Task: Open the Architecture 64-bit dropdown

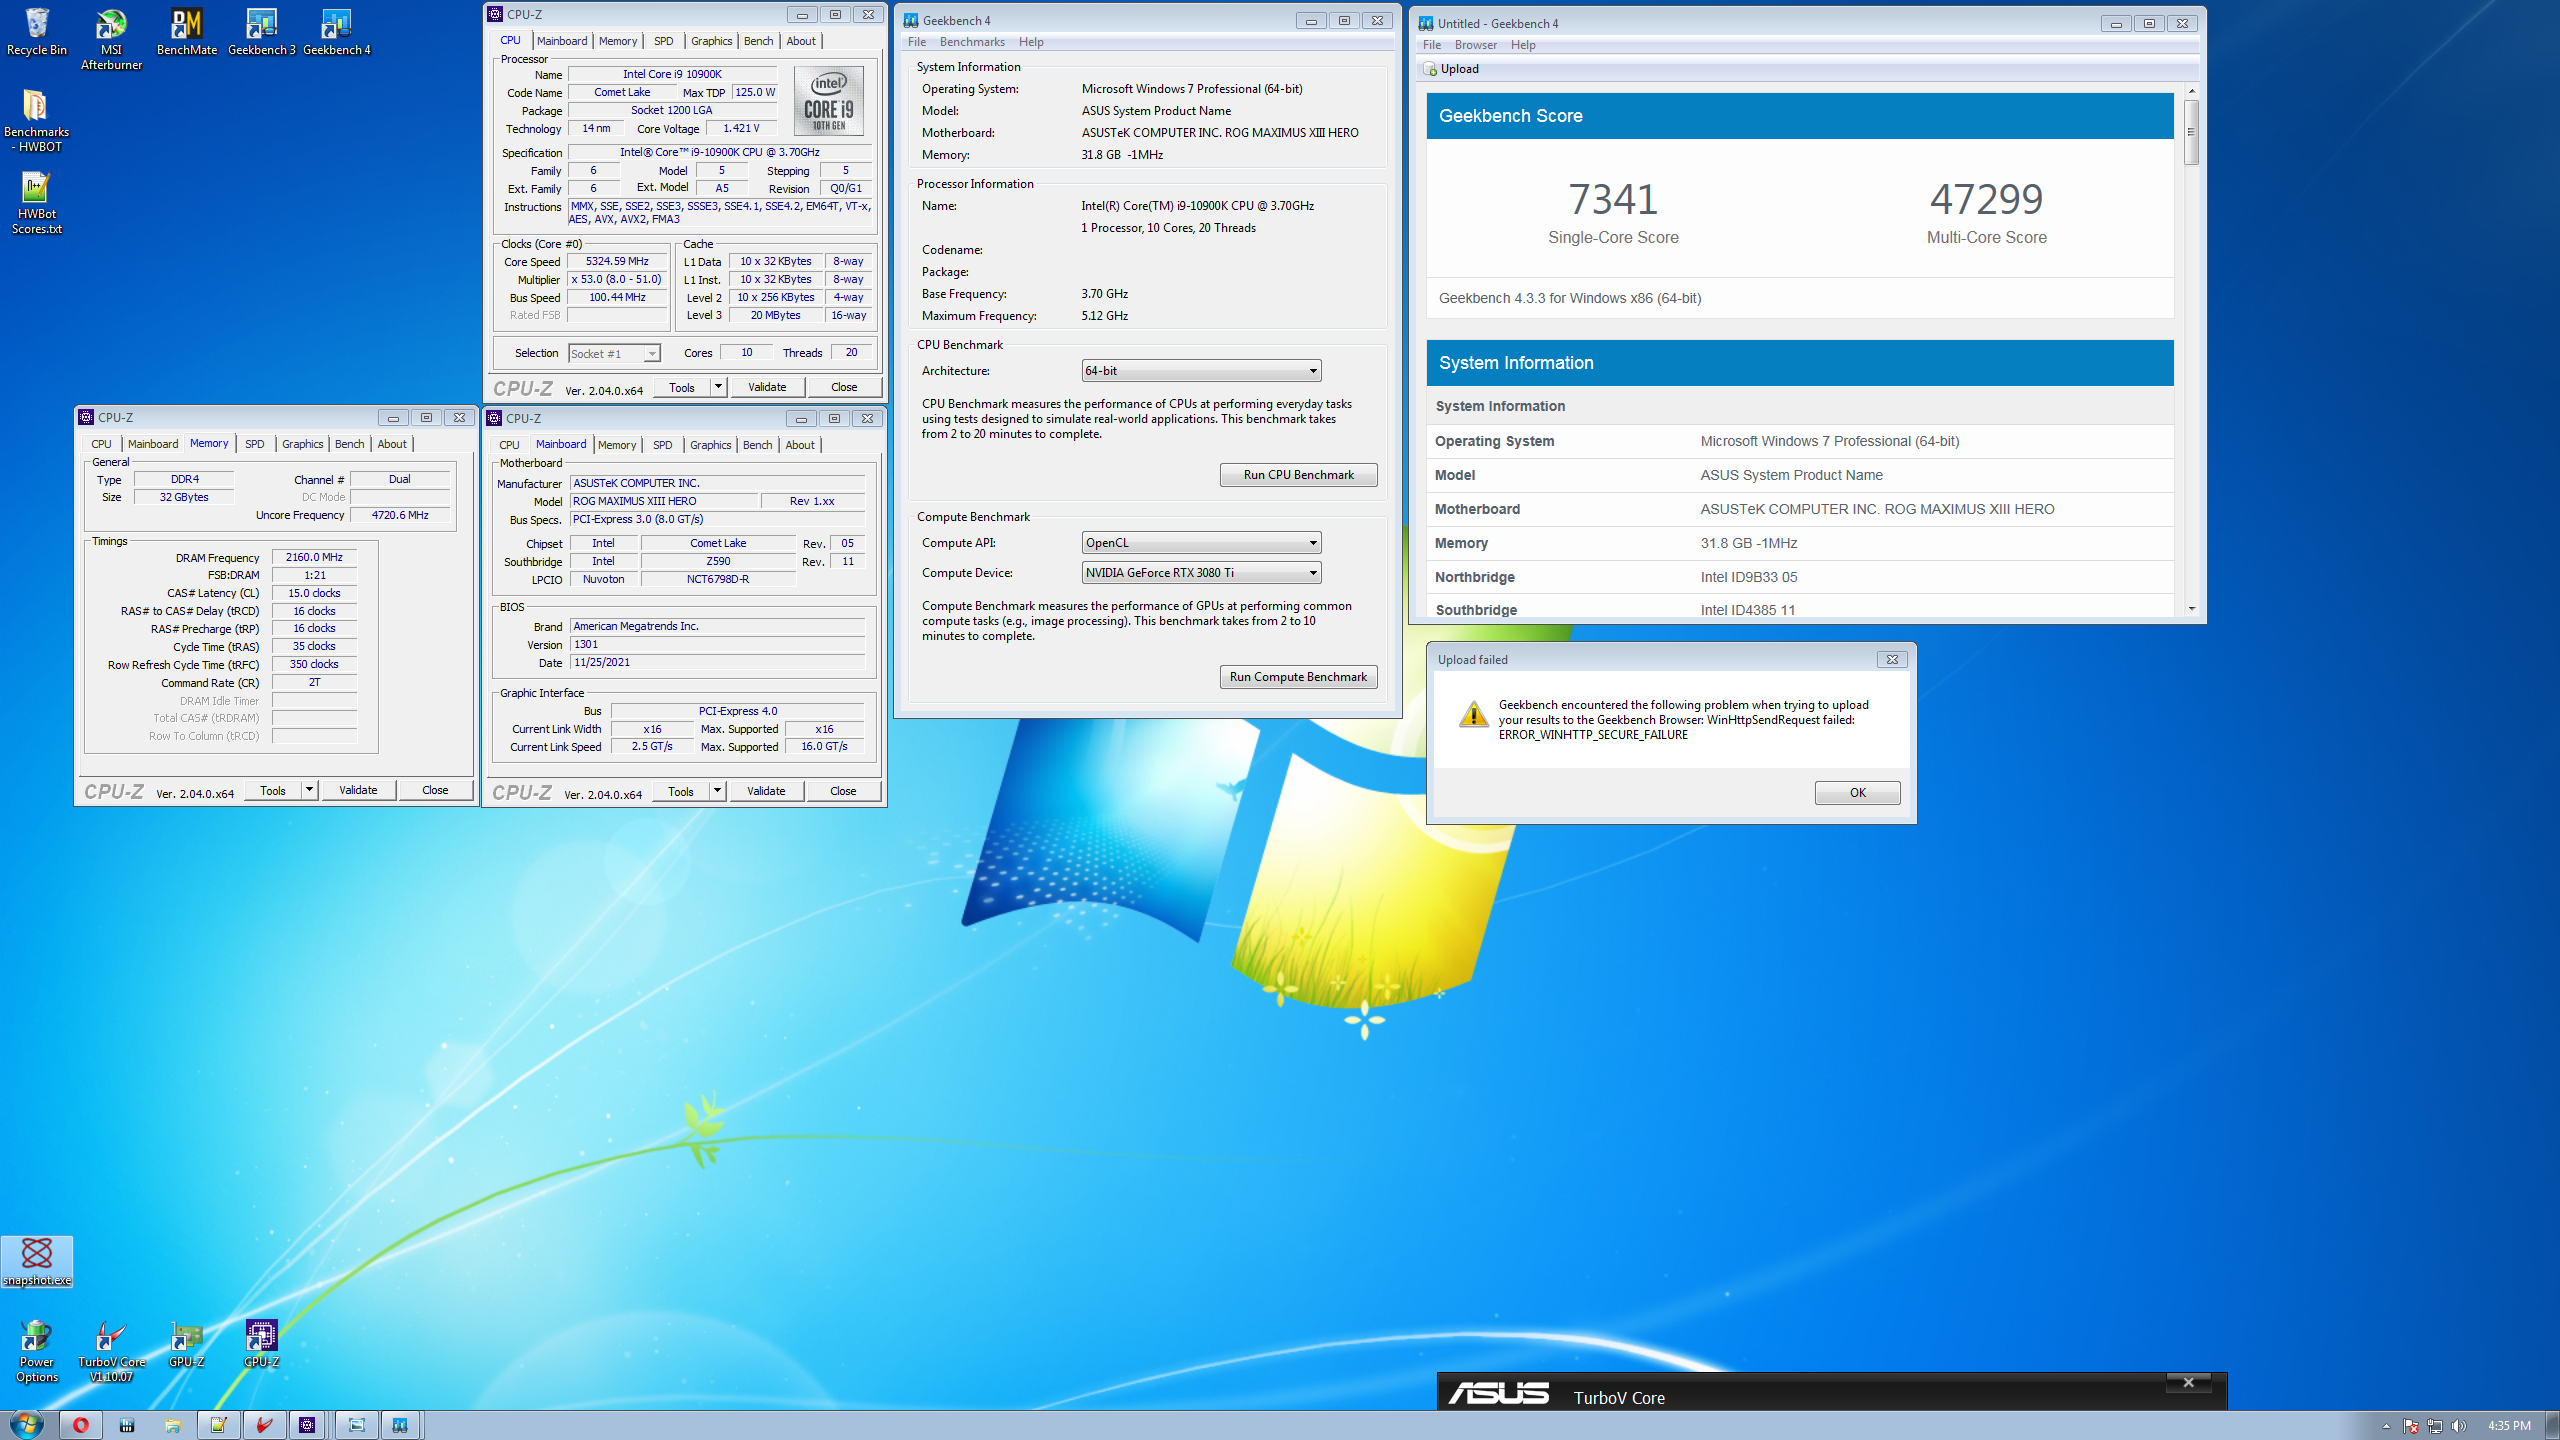Action: coord(1201,371)
